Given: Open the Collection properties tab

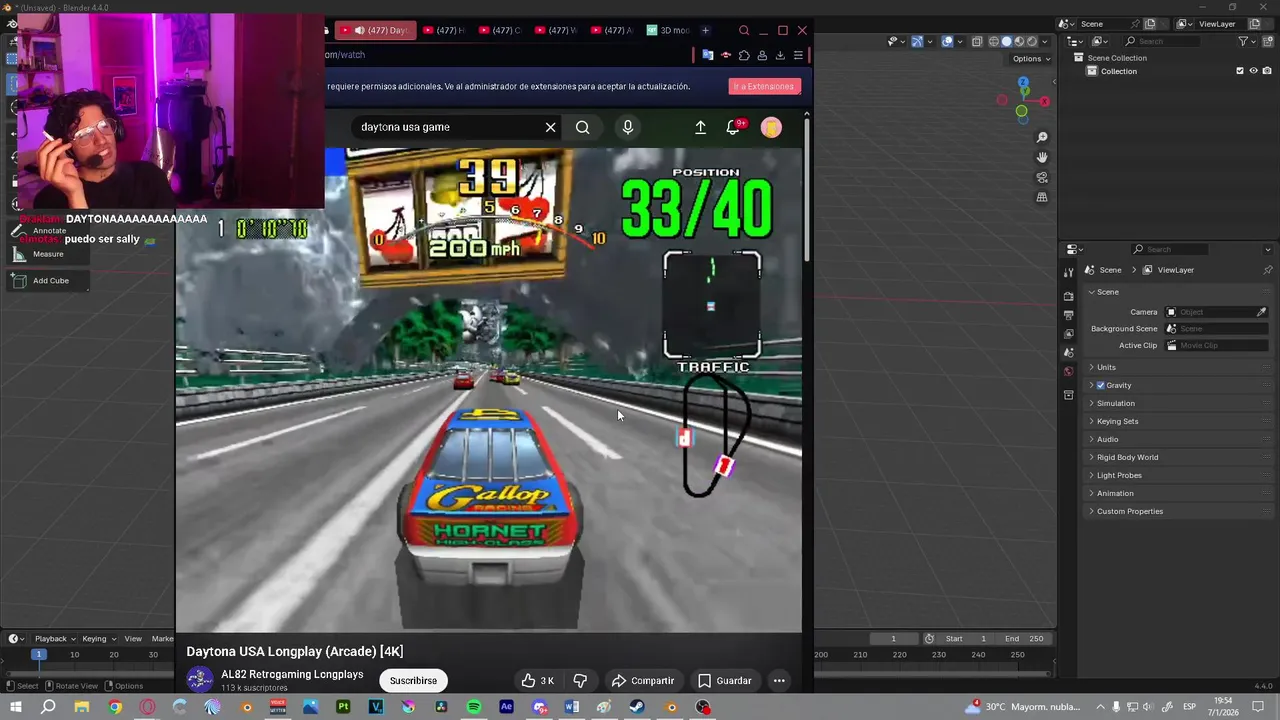Looking at the screenshot, I should [x=1068, y=396].
